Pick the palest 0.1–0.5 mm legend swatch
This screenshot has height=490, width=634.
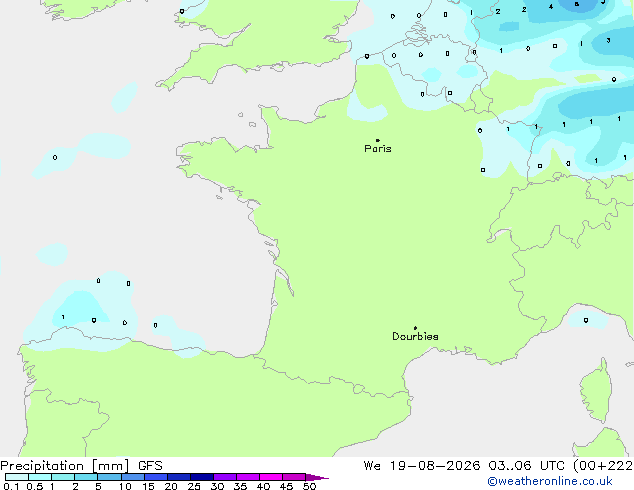pyautogui.click(x=17, y=477)
